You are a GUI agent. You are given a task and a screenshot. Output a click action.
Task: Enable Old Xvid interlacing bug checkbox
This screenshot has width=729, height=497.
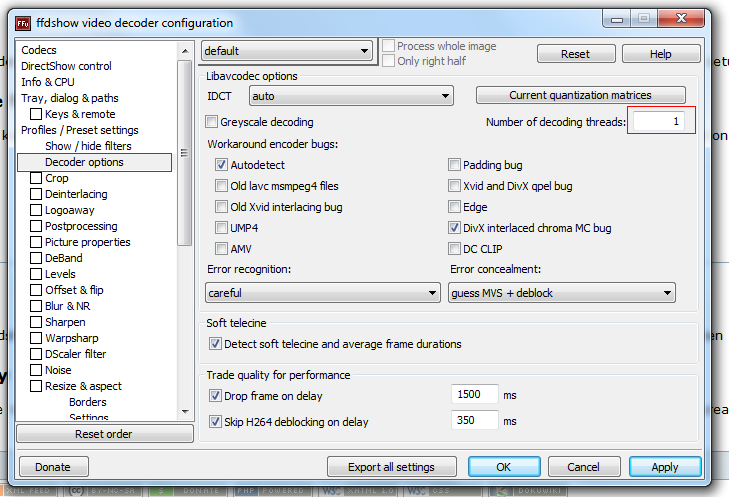tap(221, 207)
